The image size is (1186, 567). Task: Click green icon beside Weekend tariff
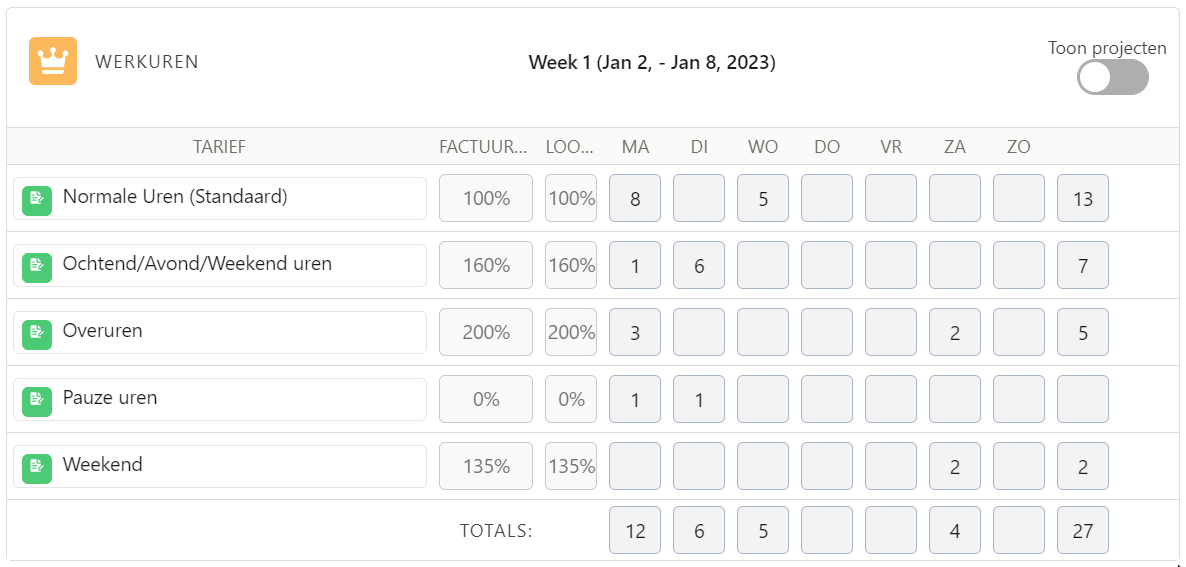point(37,466)
